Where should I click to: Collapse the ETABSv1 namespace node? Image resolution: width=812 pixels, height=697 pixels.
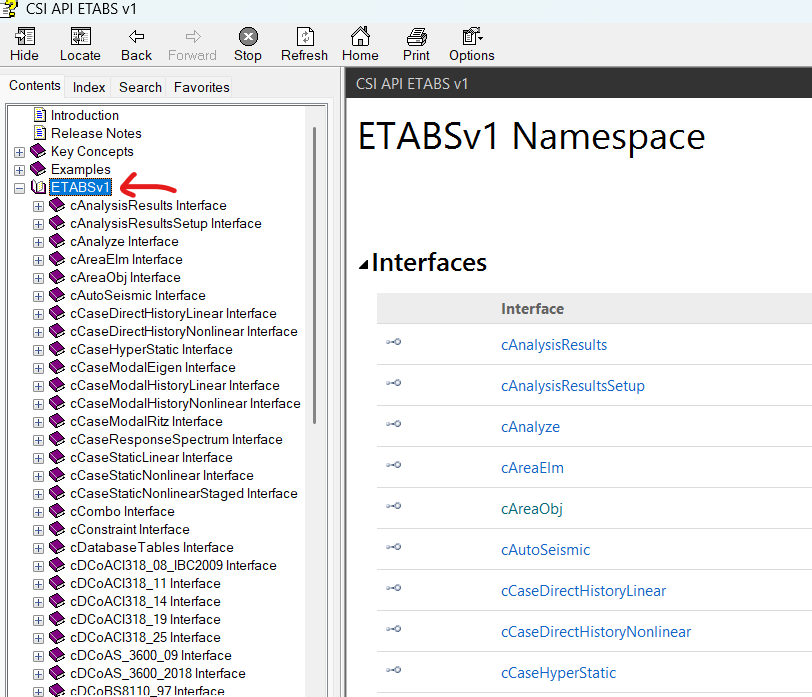[x=20, y=188]
